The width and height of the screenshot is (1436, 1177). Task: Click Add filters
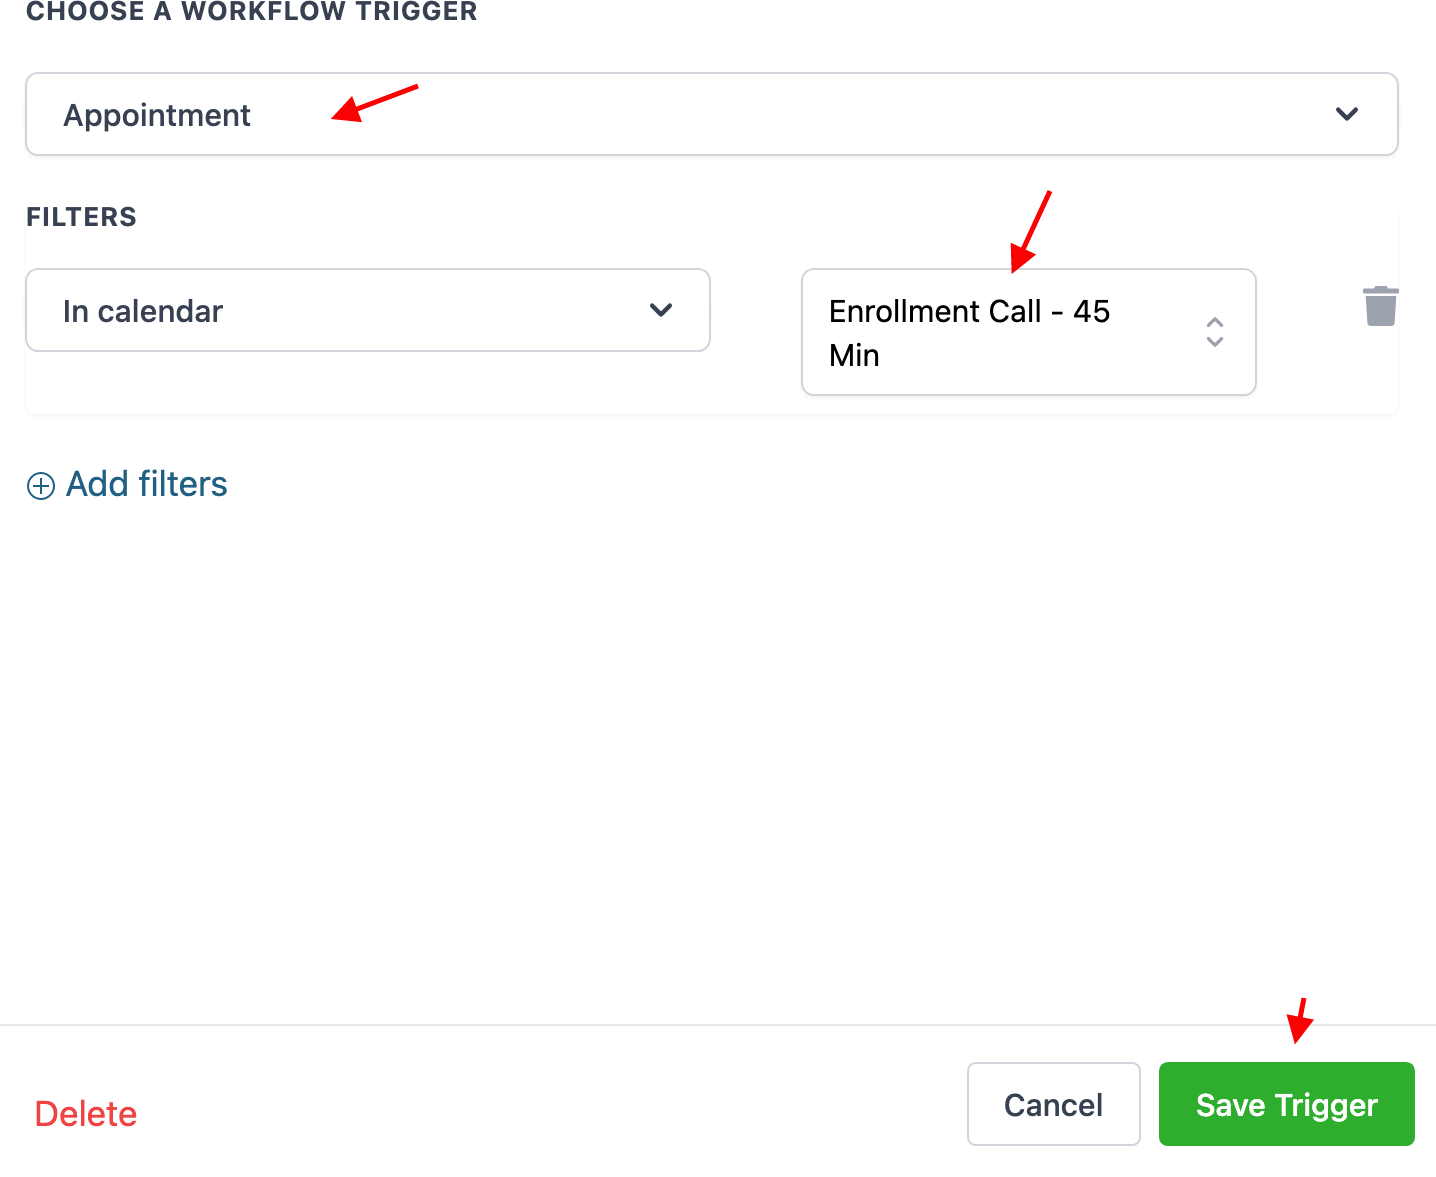pos(146,484)
